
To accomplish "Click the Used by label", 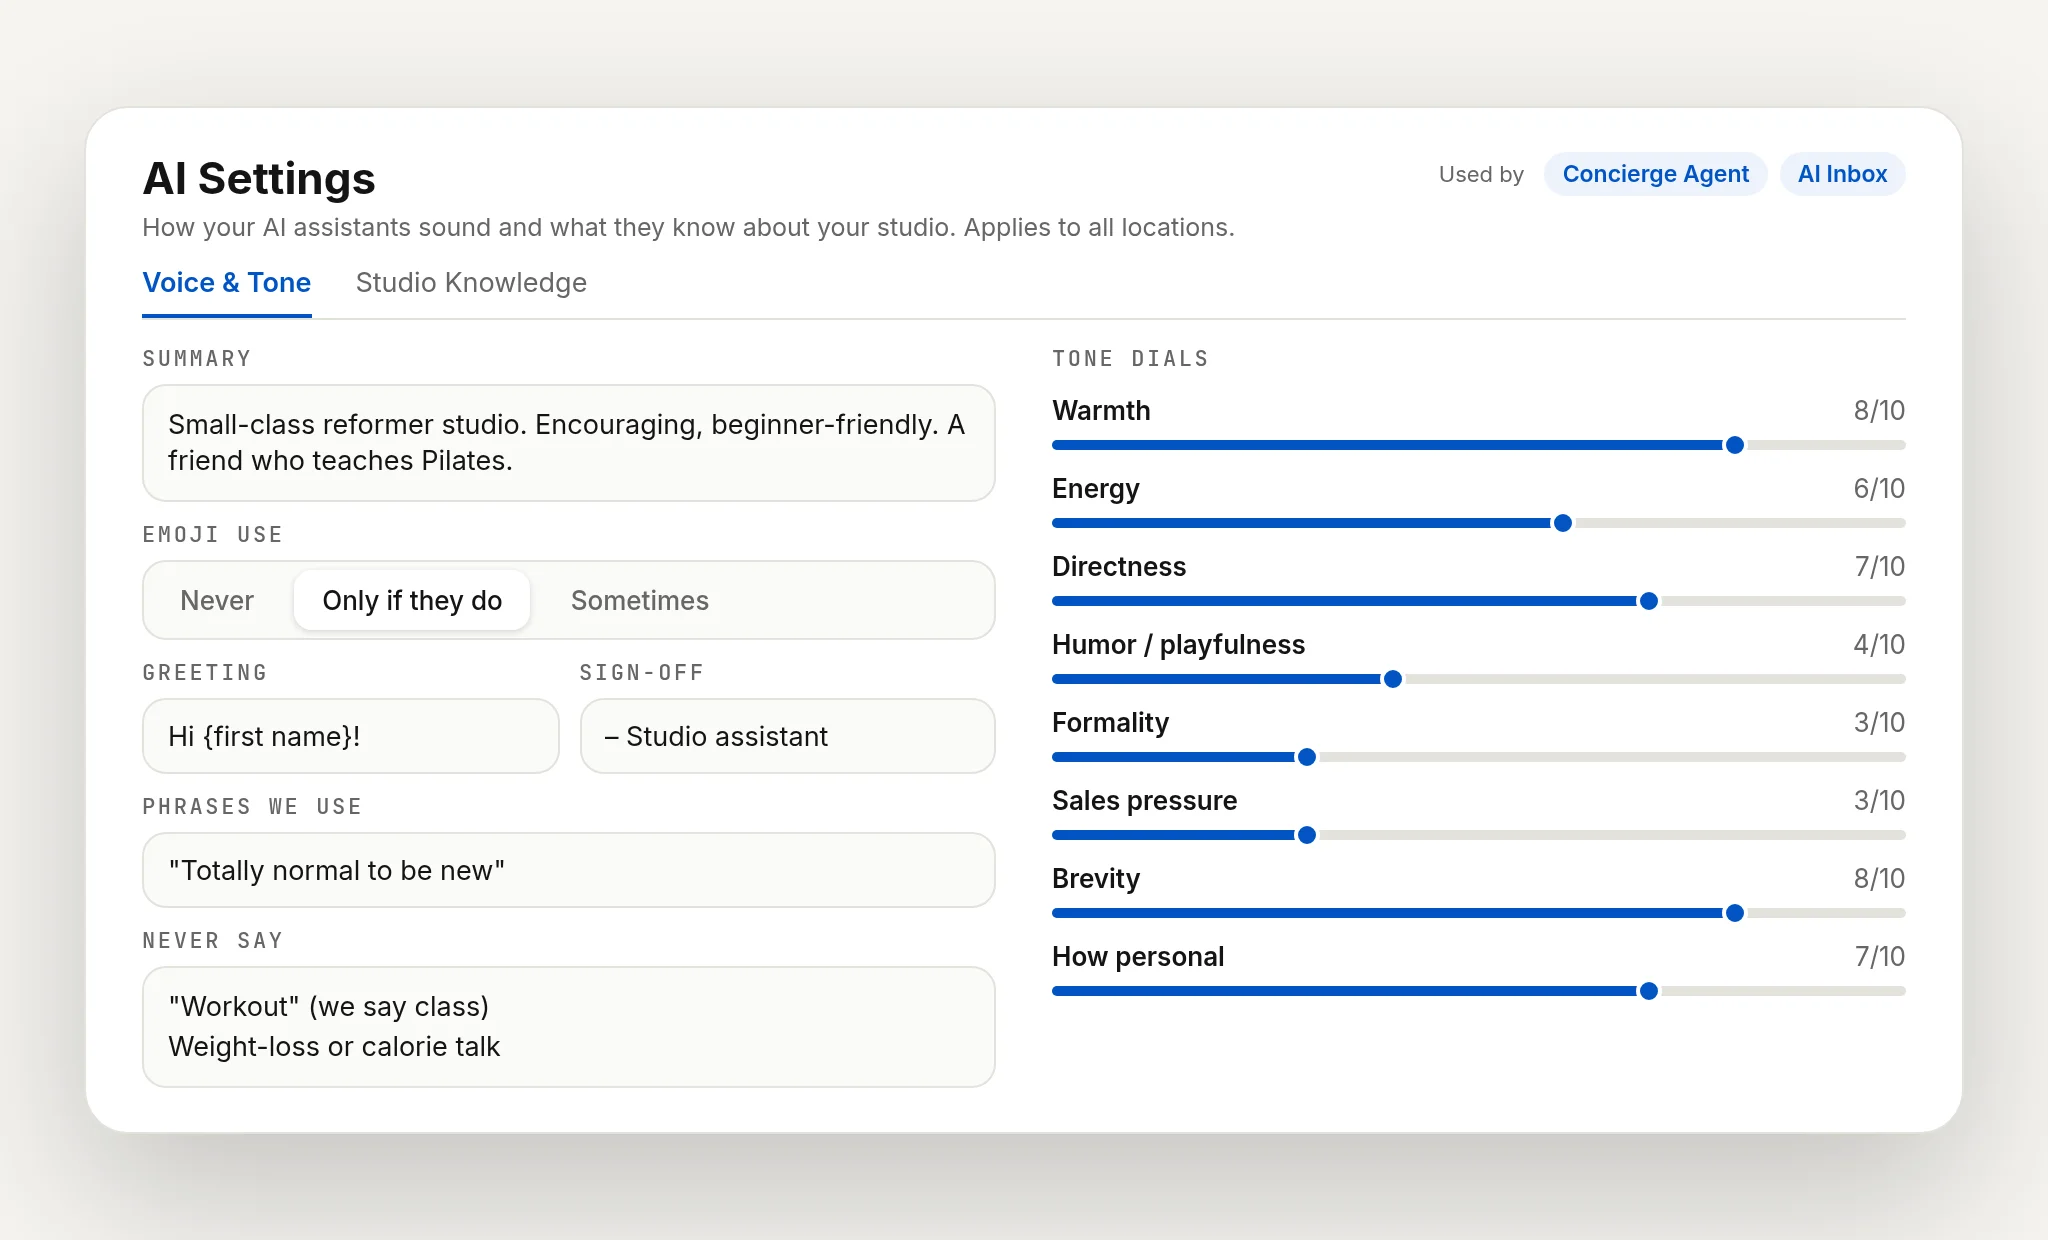I will 1481,174.
